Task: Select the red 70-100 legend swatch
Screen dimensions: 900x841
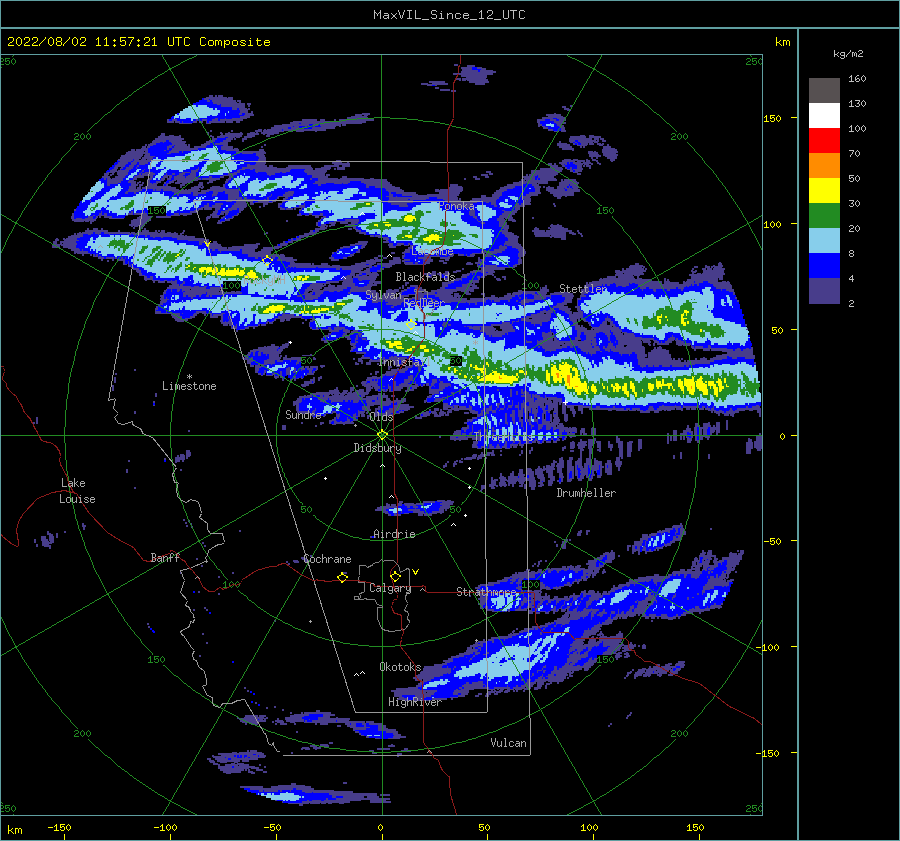Action: click(824, 141)
